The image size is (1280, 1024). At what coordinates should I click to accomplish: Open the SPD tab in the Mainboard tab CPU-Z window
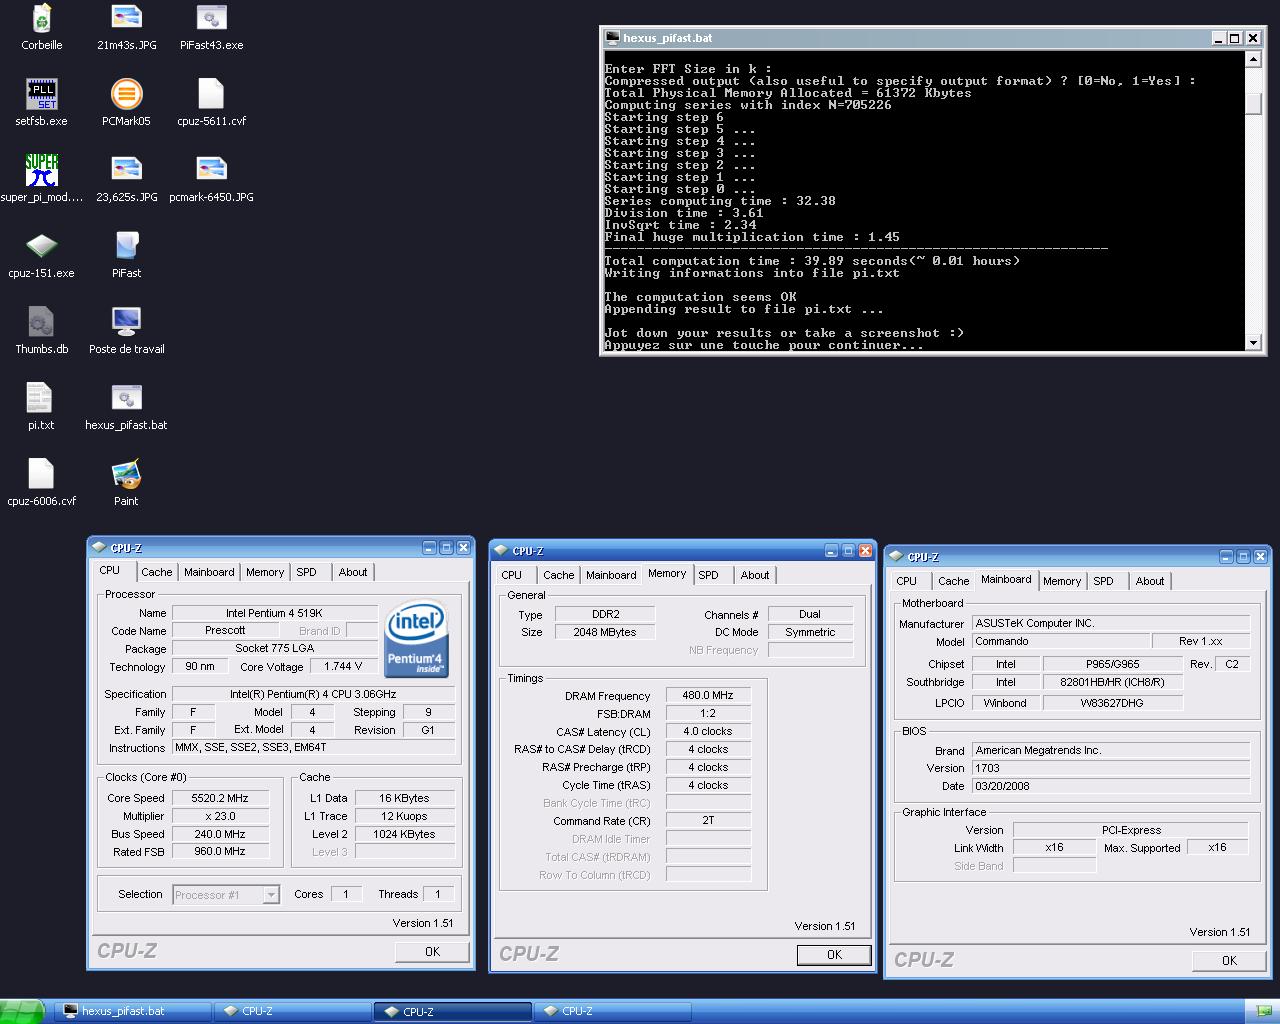1104,582
